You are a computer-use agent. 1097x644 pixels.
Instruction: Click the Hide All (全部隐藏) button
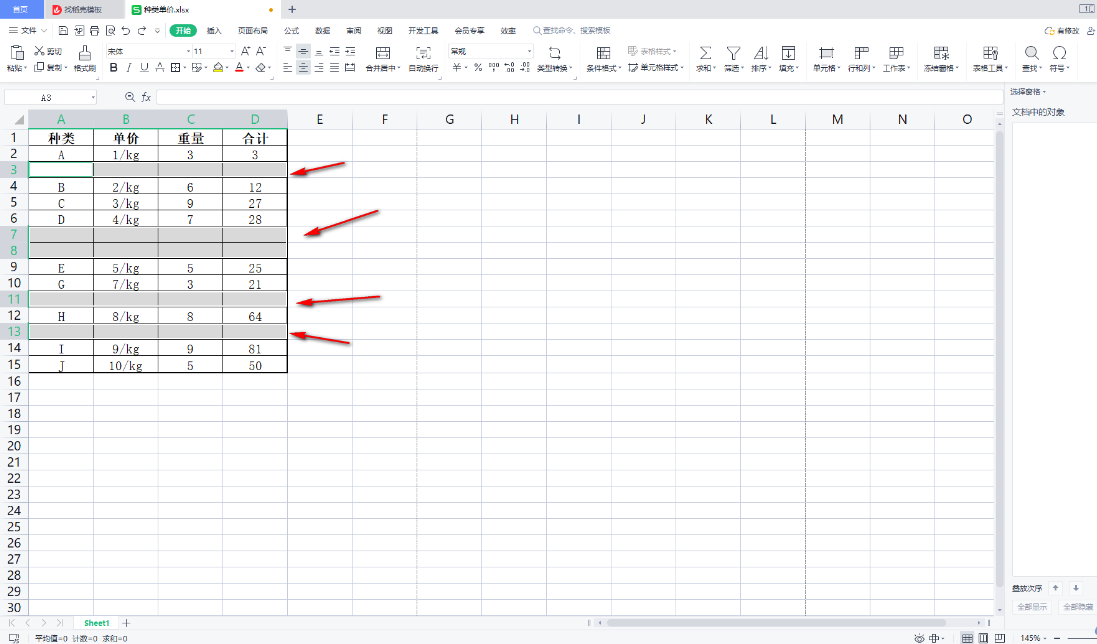(1077, 607)
